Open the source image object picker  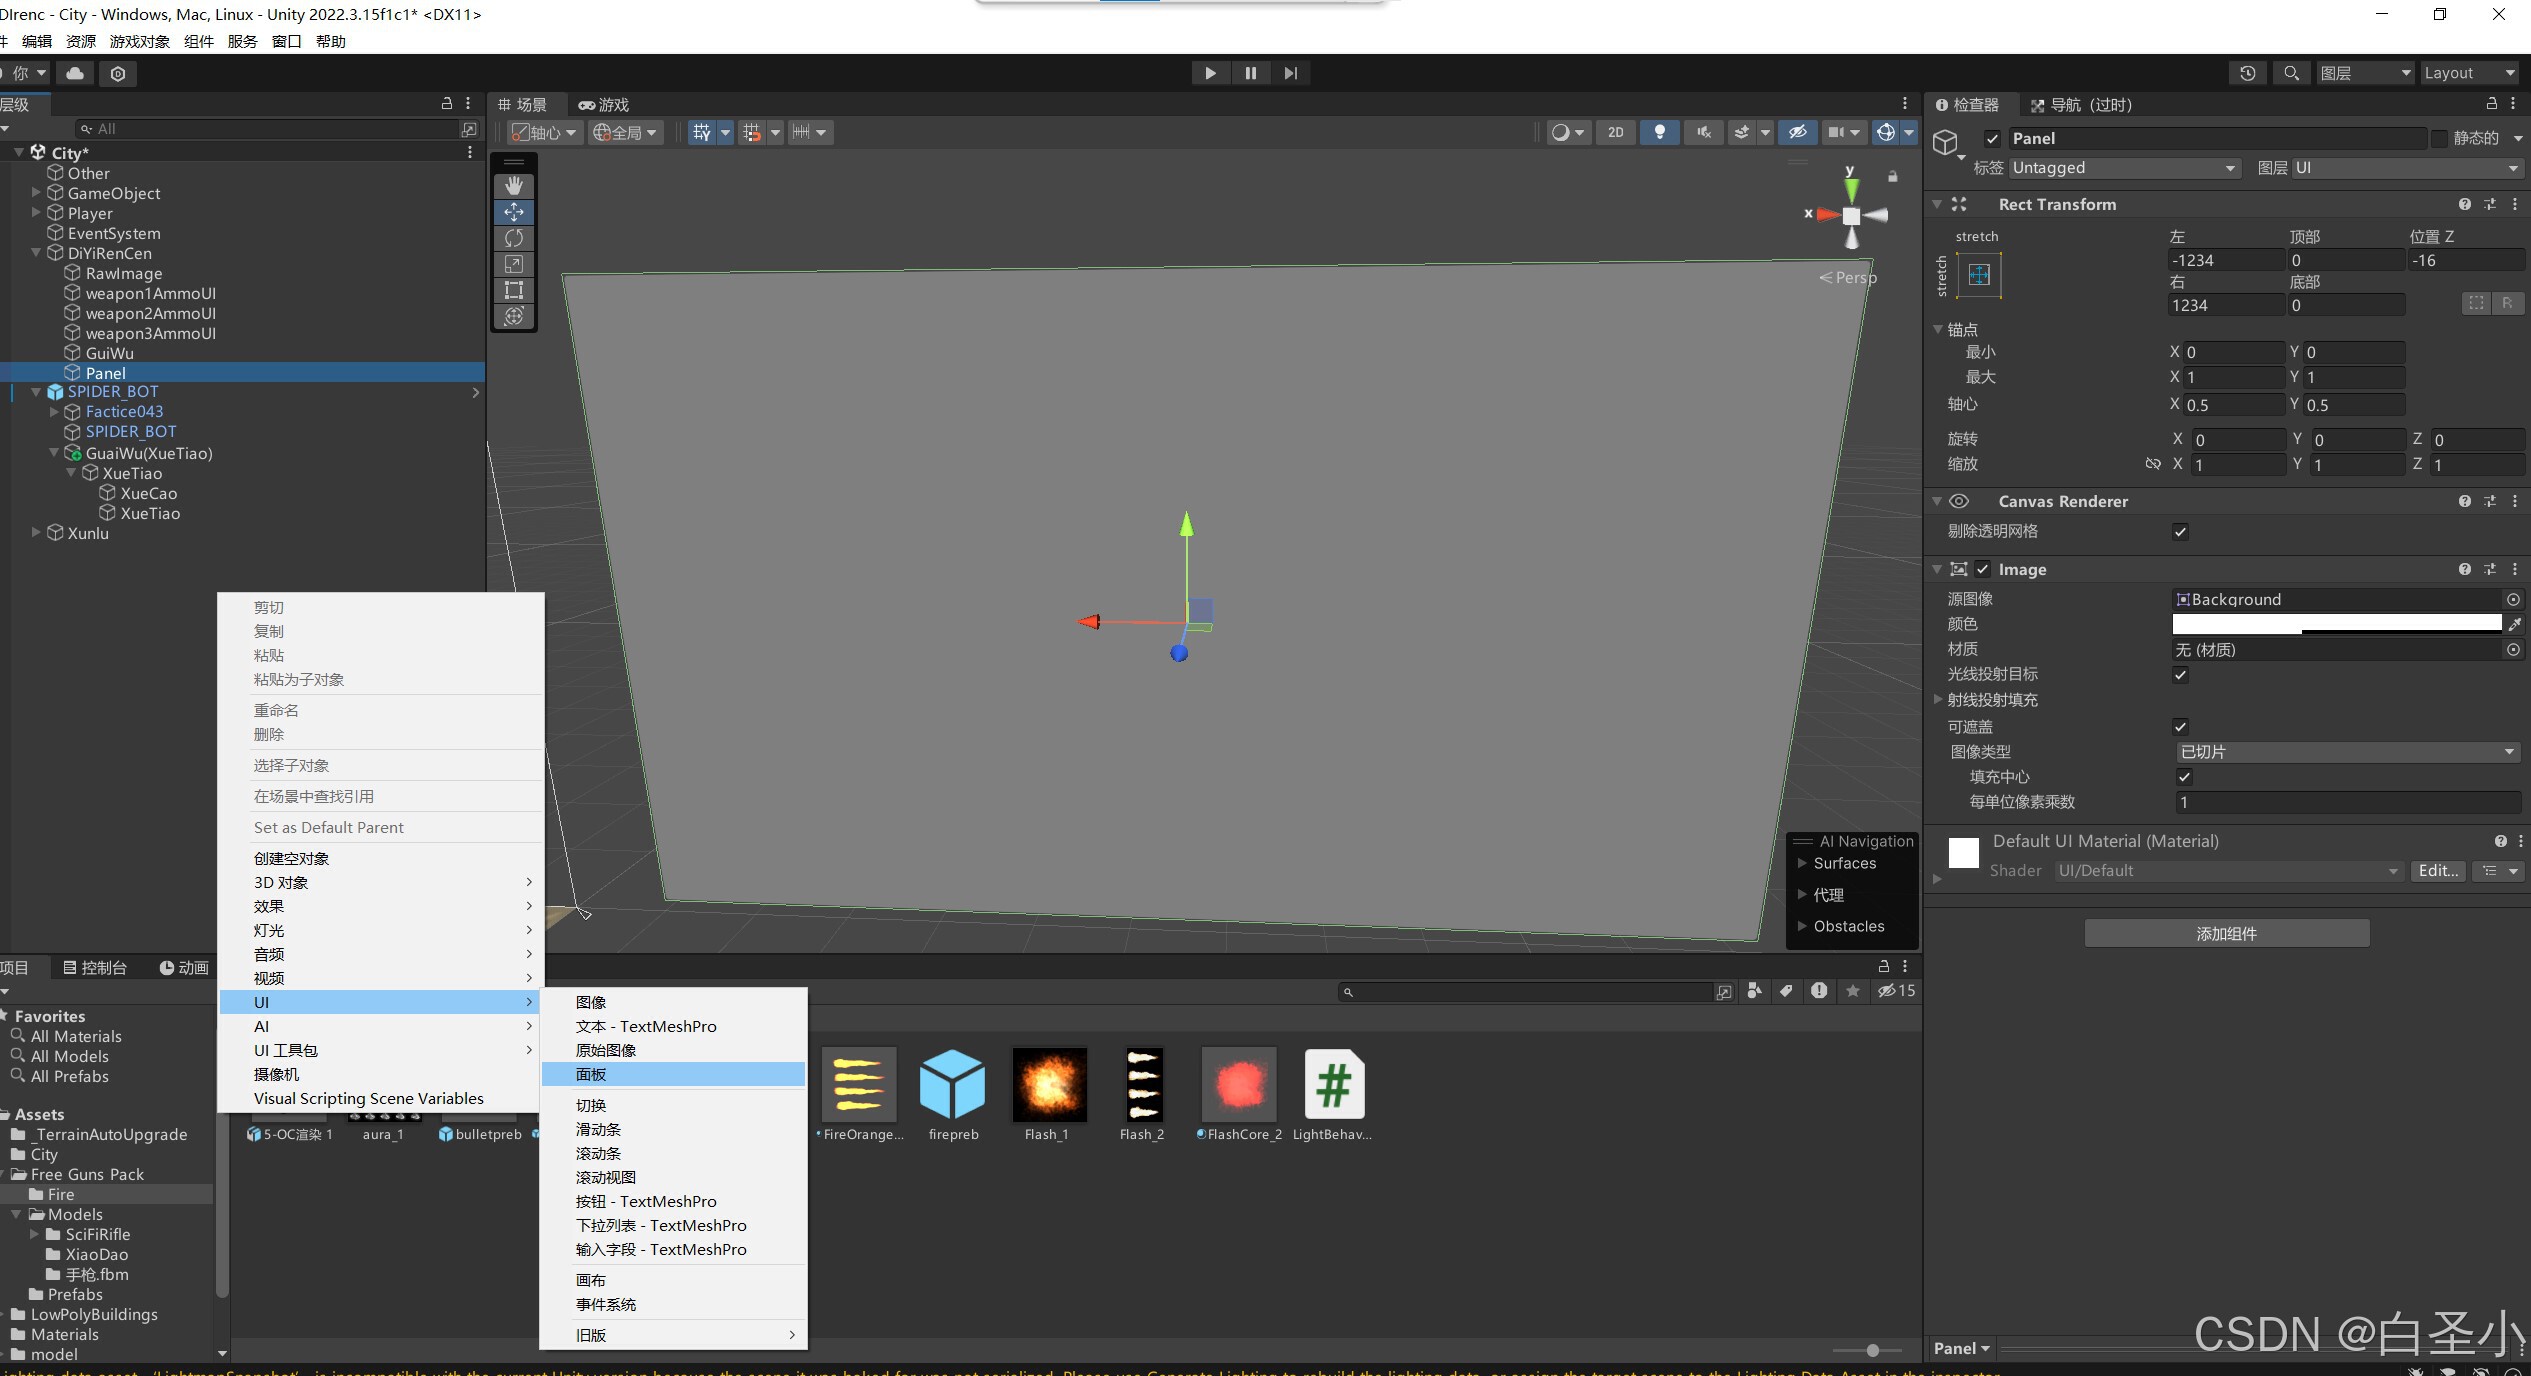click(x=2512, y=599)
